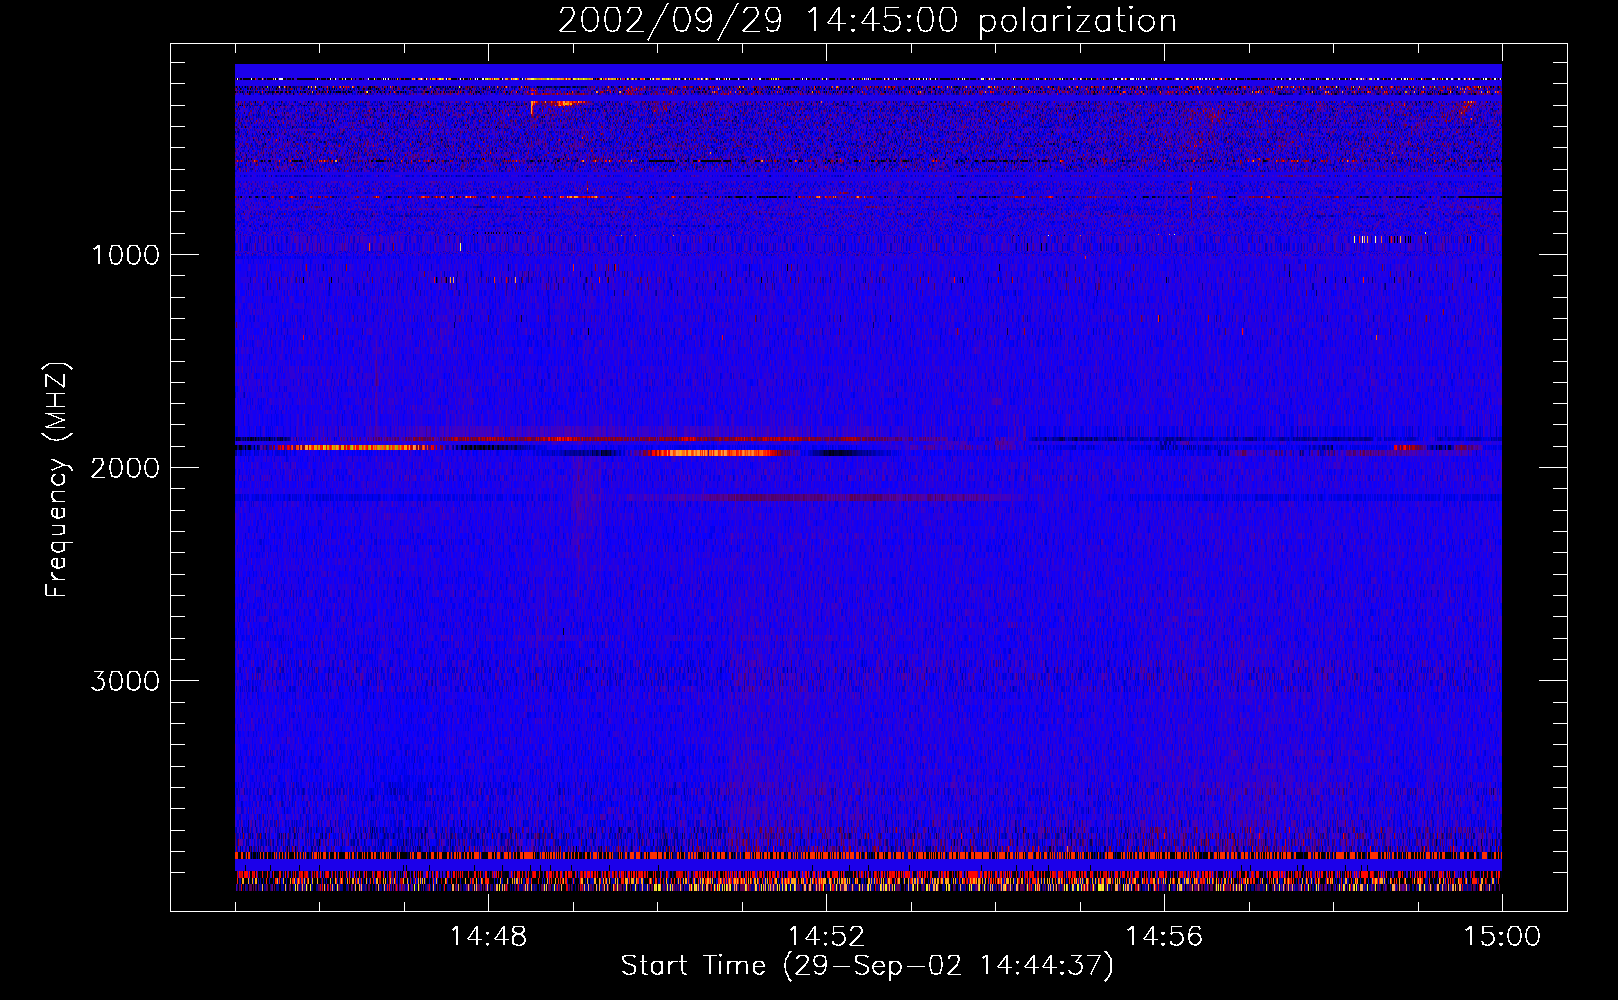Select the "Frequency (MHZ)" y-axis label
Image resolution: width=1618 pixels, height=1000 pixels.
[x=56, y=480]
